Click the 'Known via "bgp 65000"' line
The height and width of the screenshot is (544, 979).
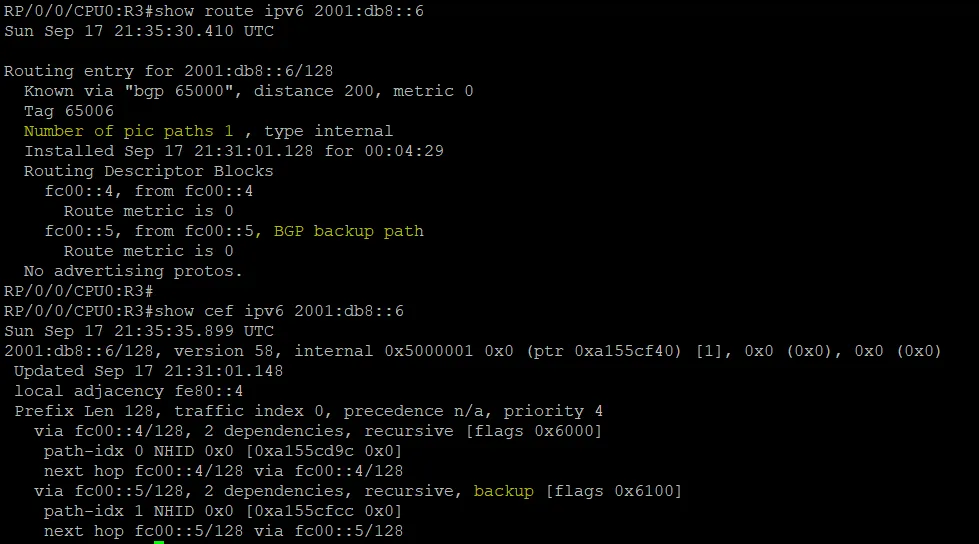point(248,91)
